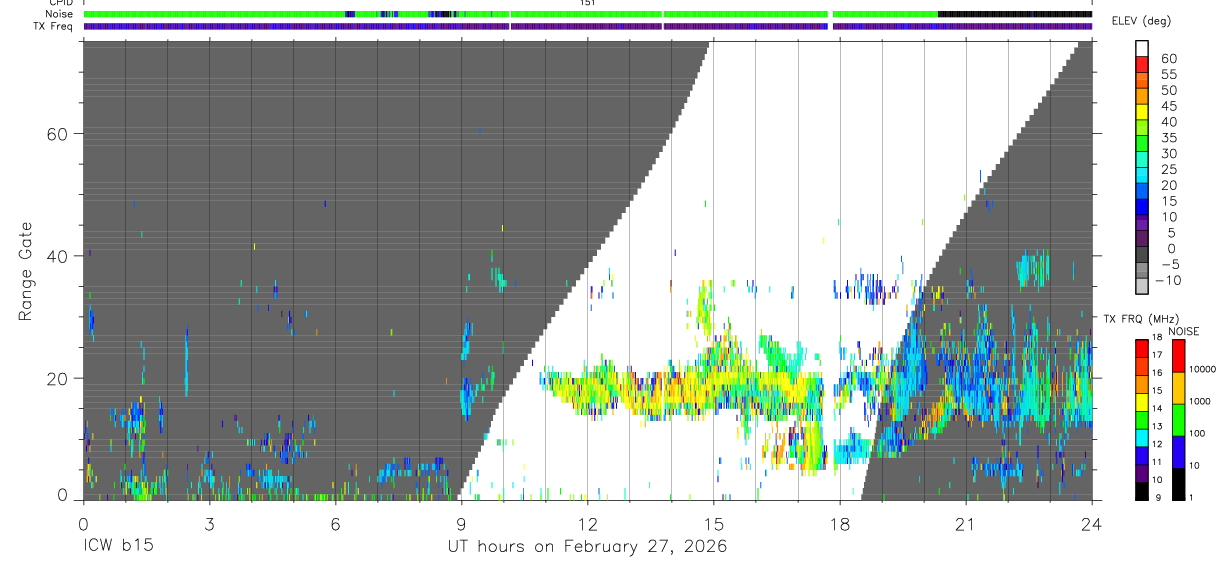1228x567 pixels.
Task: Click the '9' label on the TX FRQ scale
Action: (1158, 498)
